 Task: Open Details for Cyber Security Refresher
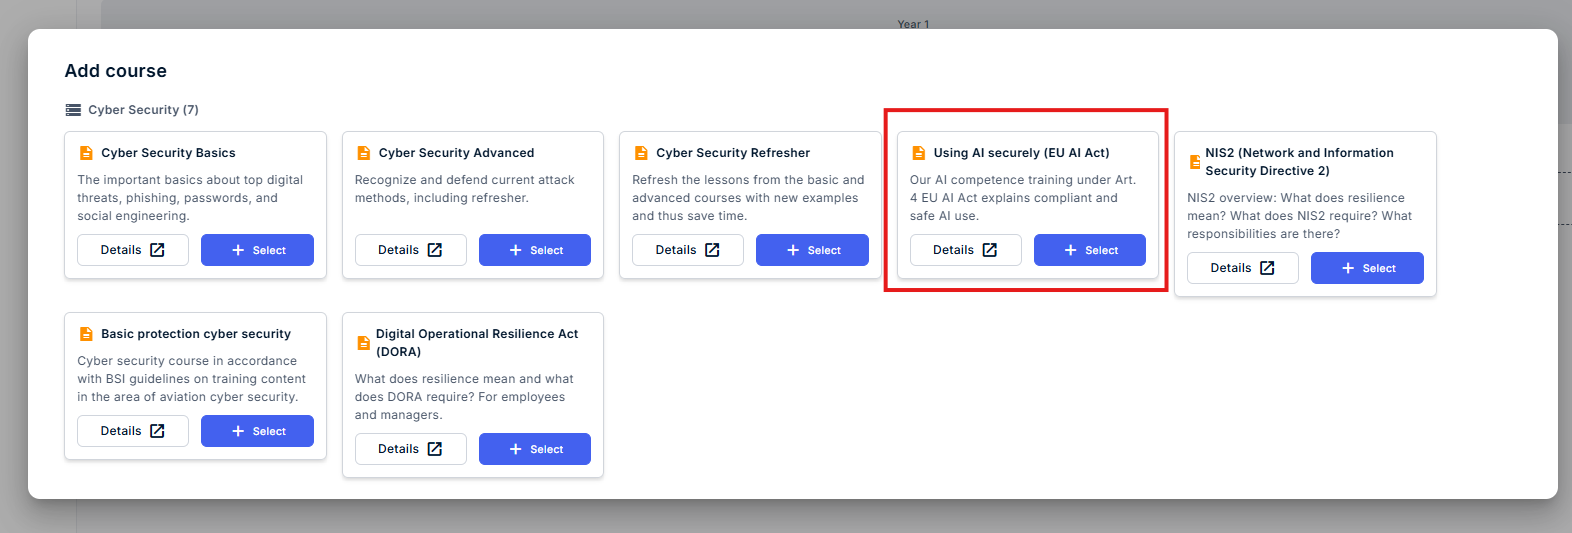688,250
